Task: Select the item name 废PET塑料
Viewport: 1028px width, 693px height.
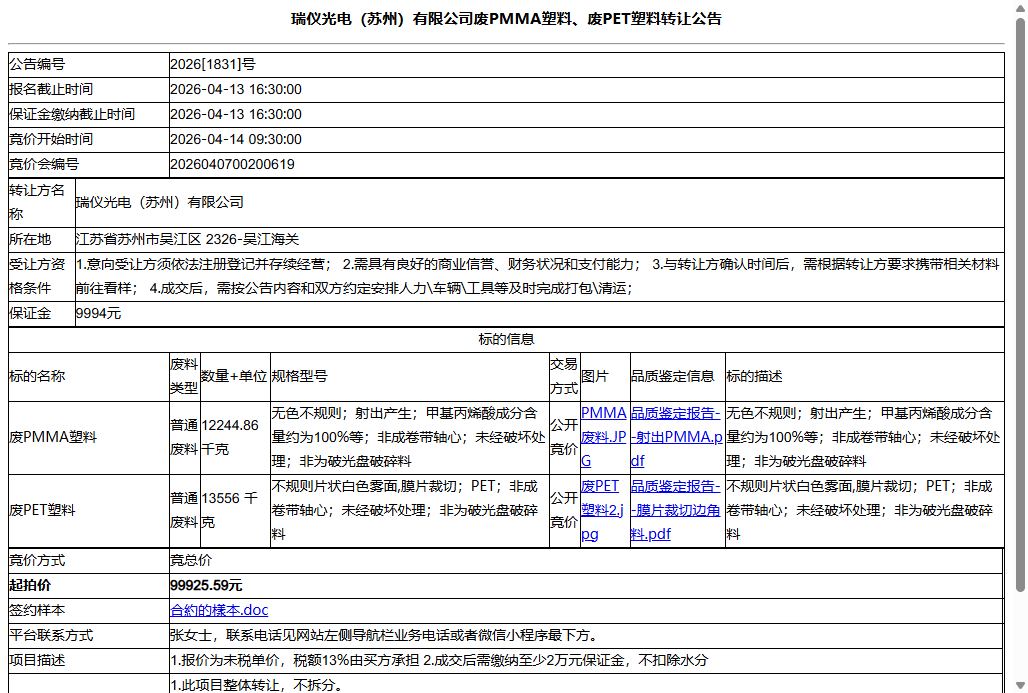Action: point(43,510)
